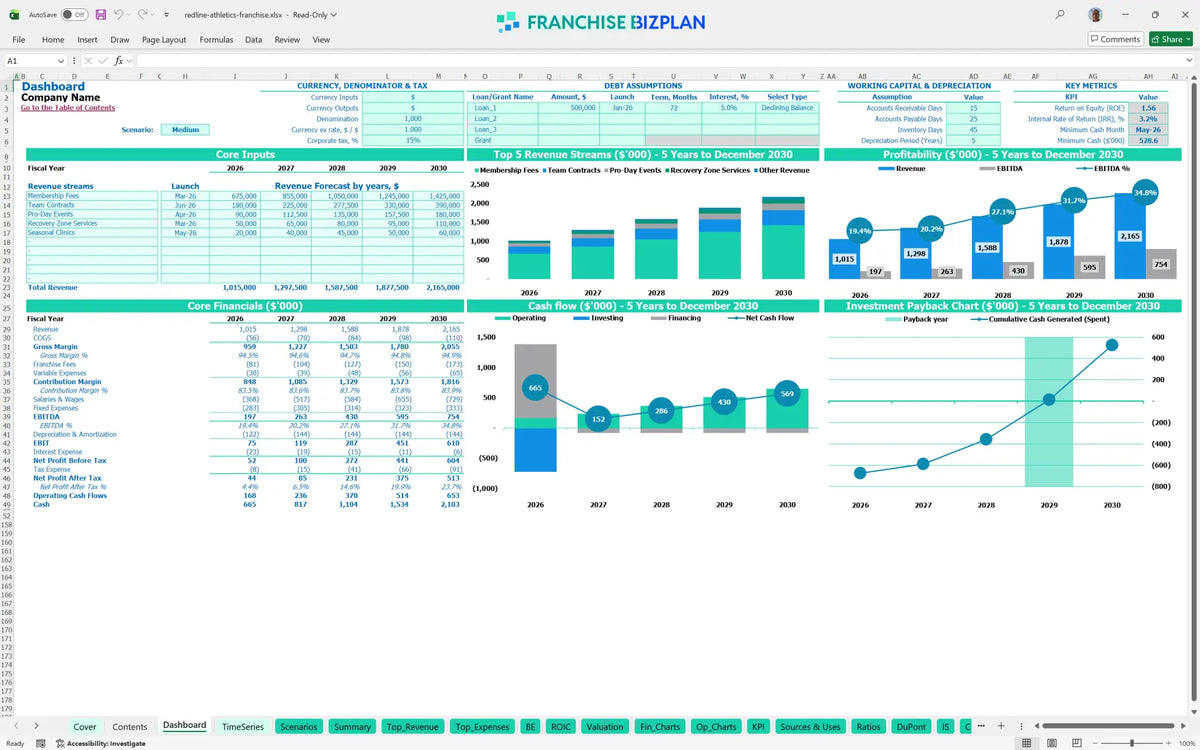1200x750 pixels.
Task: Click the Corporate tax 15% cell
Action: (x=412, y=140)
